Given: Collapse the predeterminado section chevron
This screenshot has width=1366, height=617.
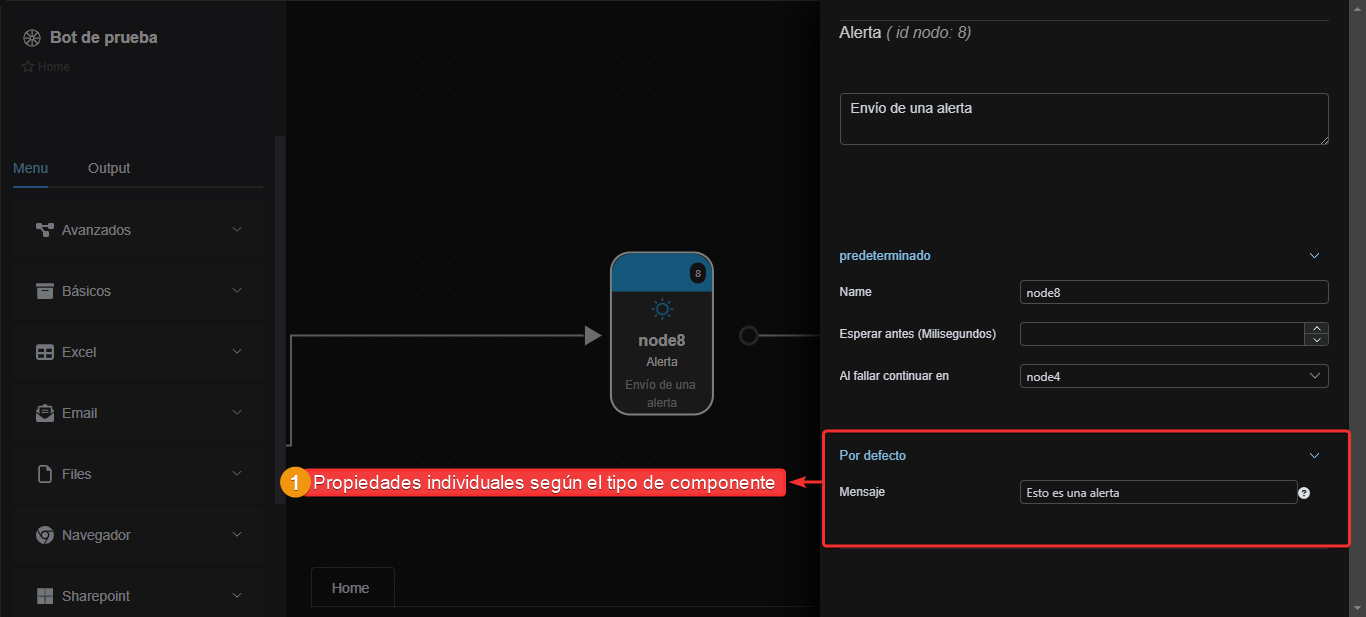Looking at the screenshot, I should [x=1315, y=256].
